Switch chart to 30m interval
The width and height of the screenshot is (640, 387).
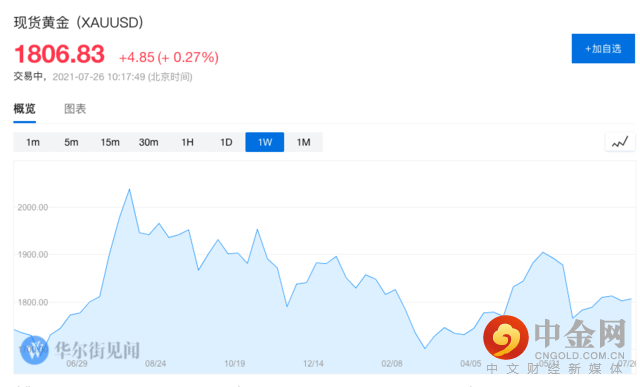coord(149,142)
